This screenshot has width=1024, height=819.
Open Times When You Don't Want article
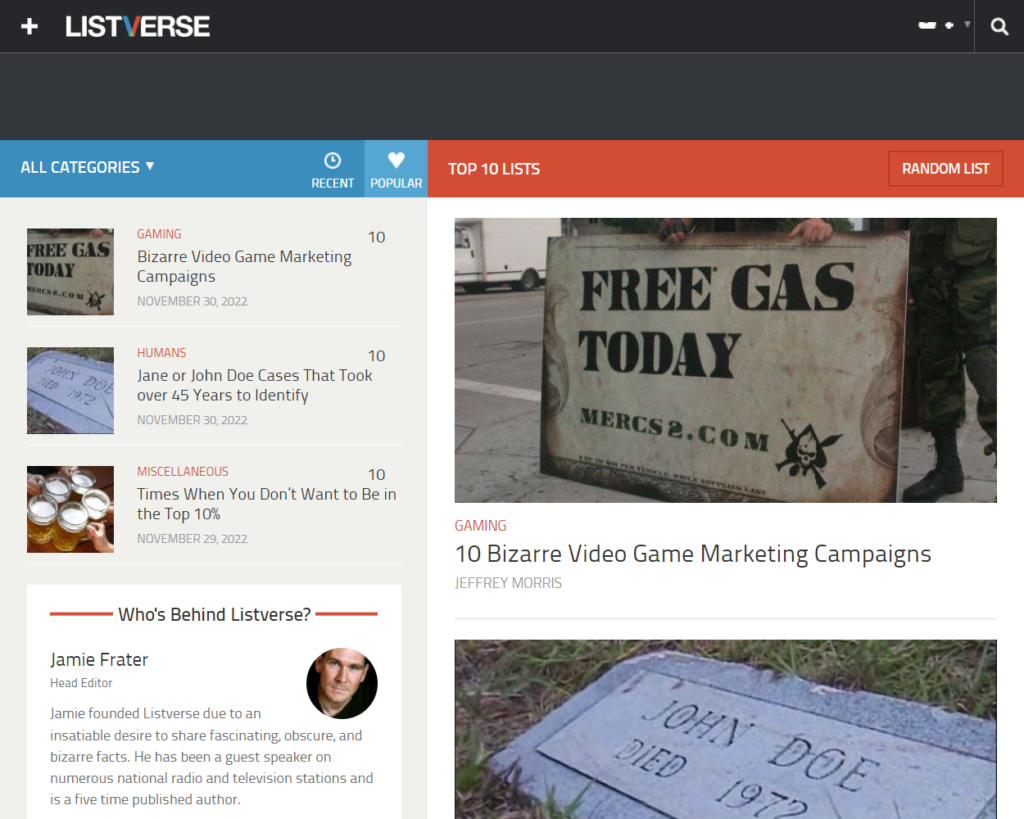(x=266, y=504)
